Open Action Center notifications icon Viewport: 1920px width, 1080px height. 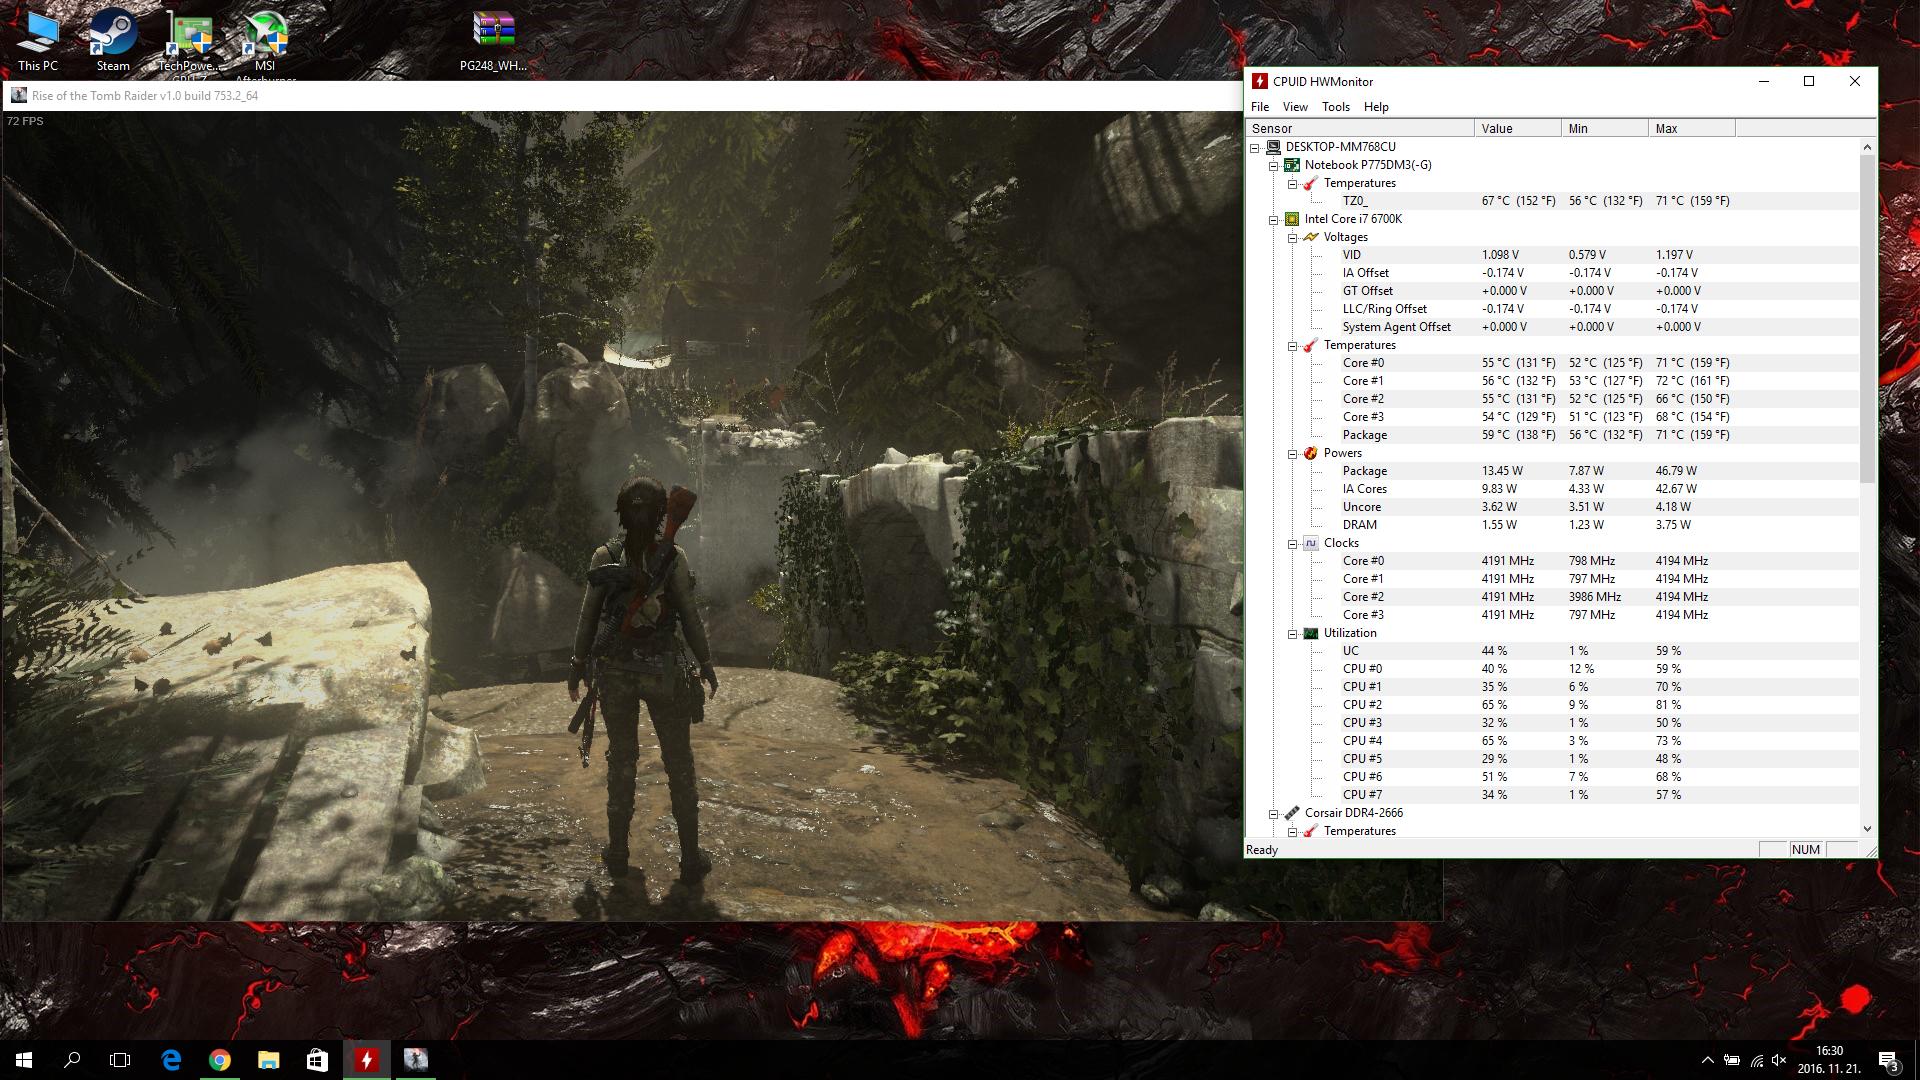pyautogui.click(x=1888, y=1060)
